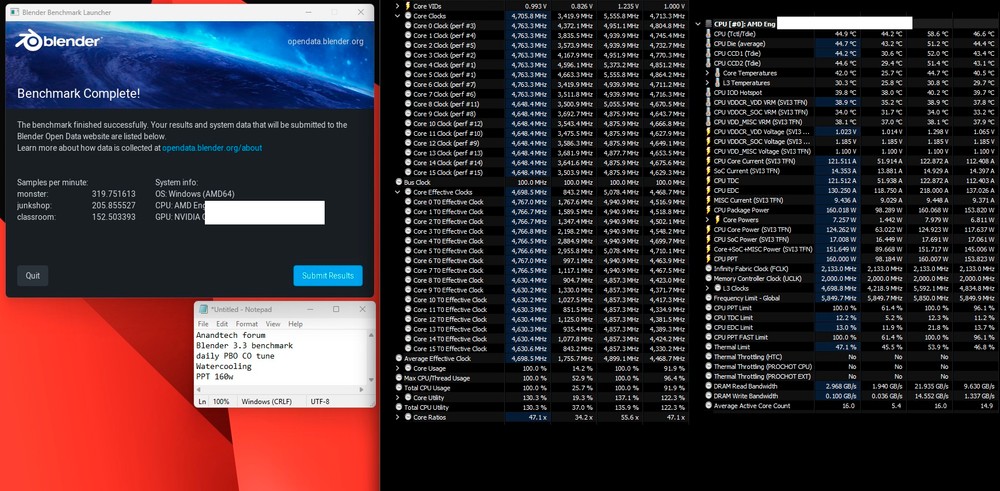Click the lightning icon beside CPU Package Power
Screen dimensions: 1000x491
pos(709,210)
